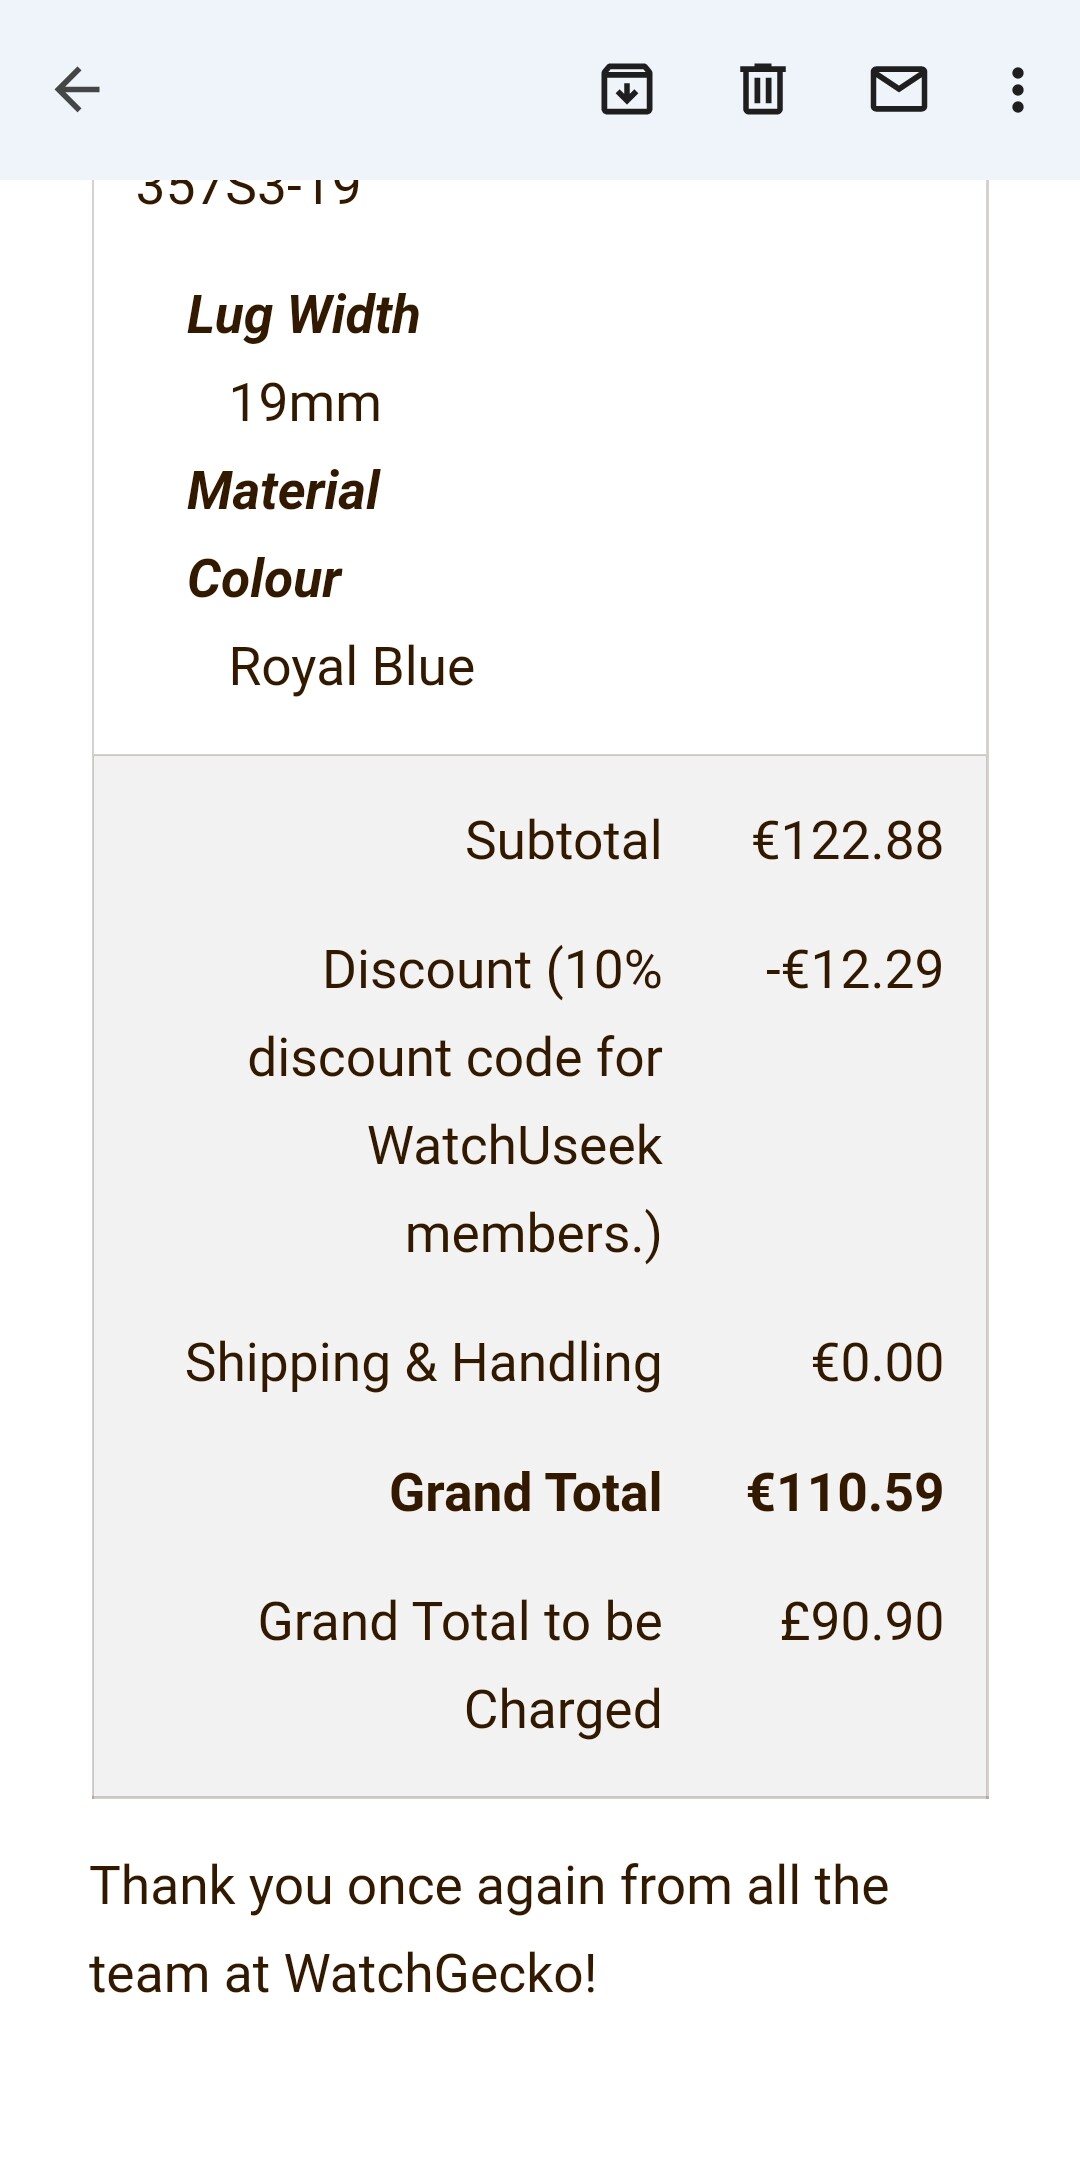Tap the WatchGecko thank you message
Viewport: 1080px width, 2177px height.
[489, 1930]
